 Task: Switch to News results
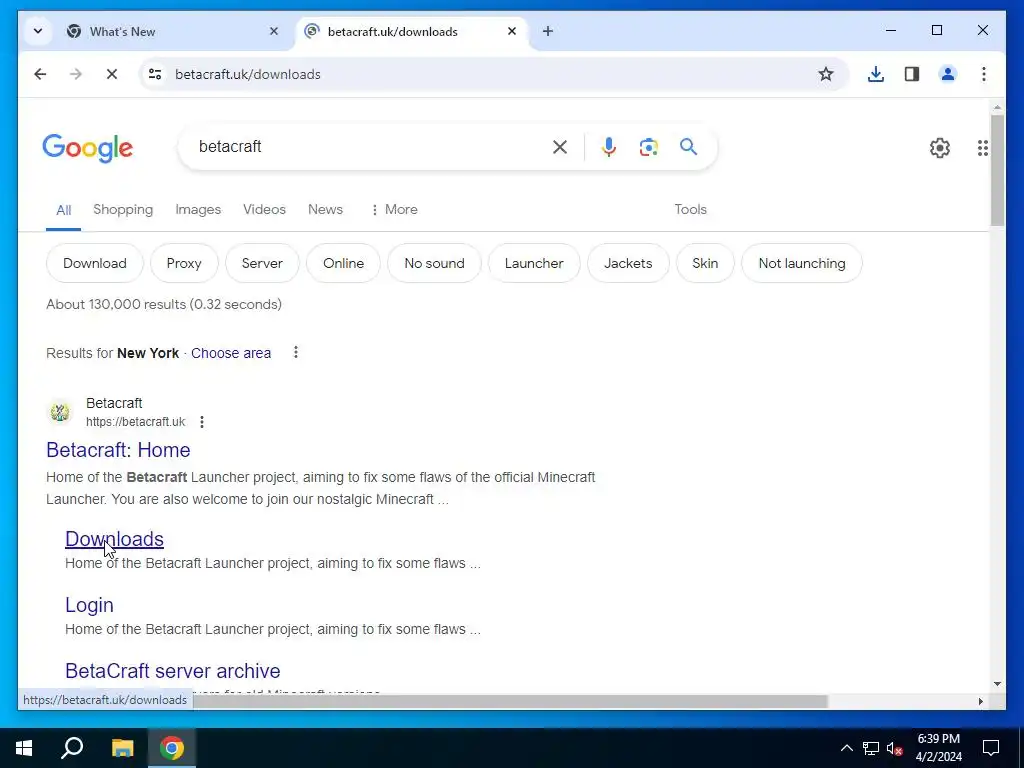[325, 210]
